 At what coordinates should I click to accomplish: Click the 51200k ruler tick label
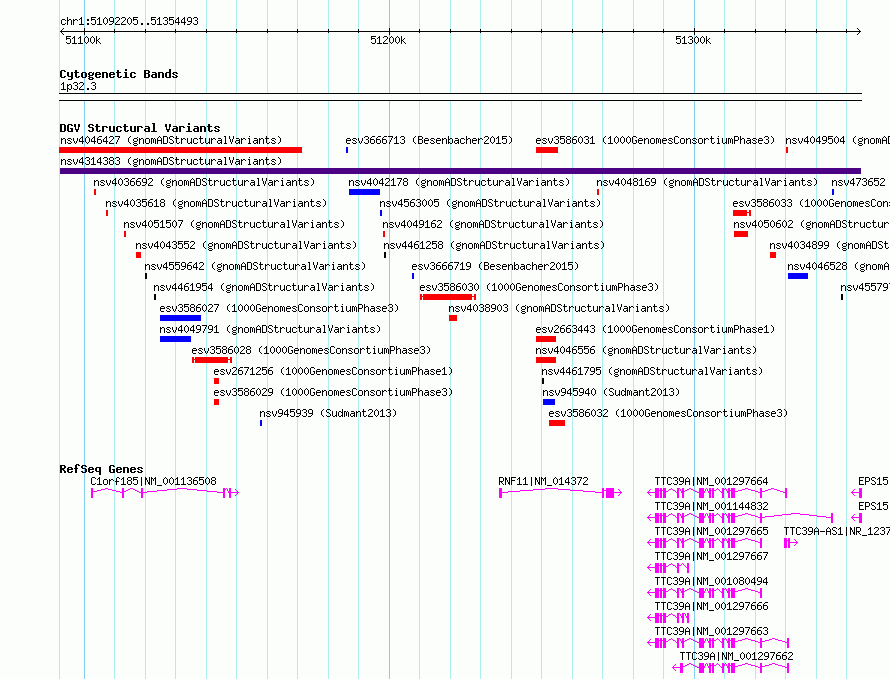point(388,40)
